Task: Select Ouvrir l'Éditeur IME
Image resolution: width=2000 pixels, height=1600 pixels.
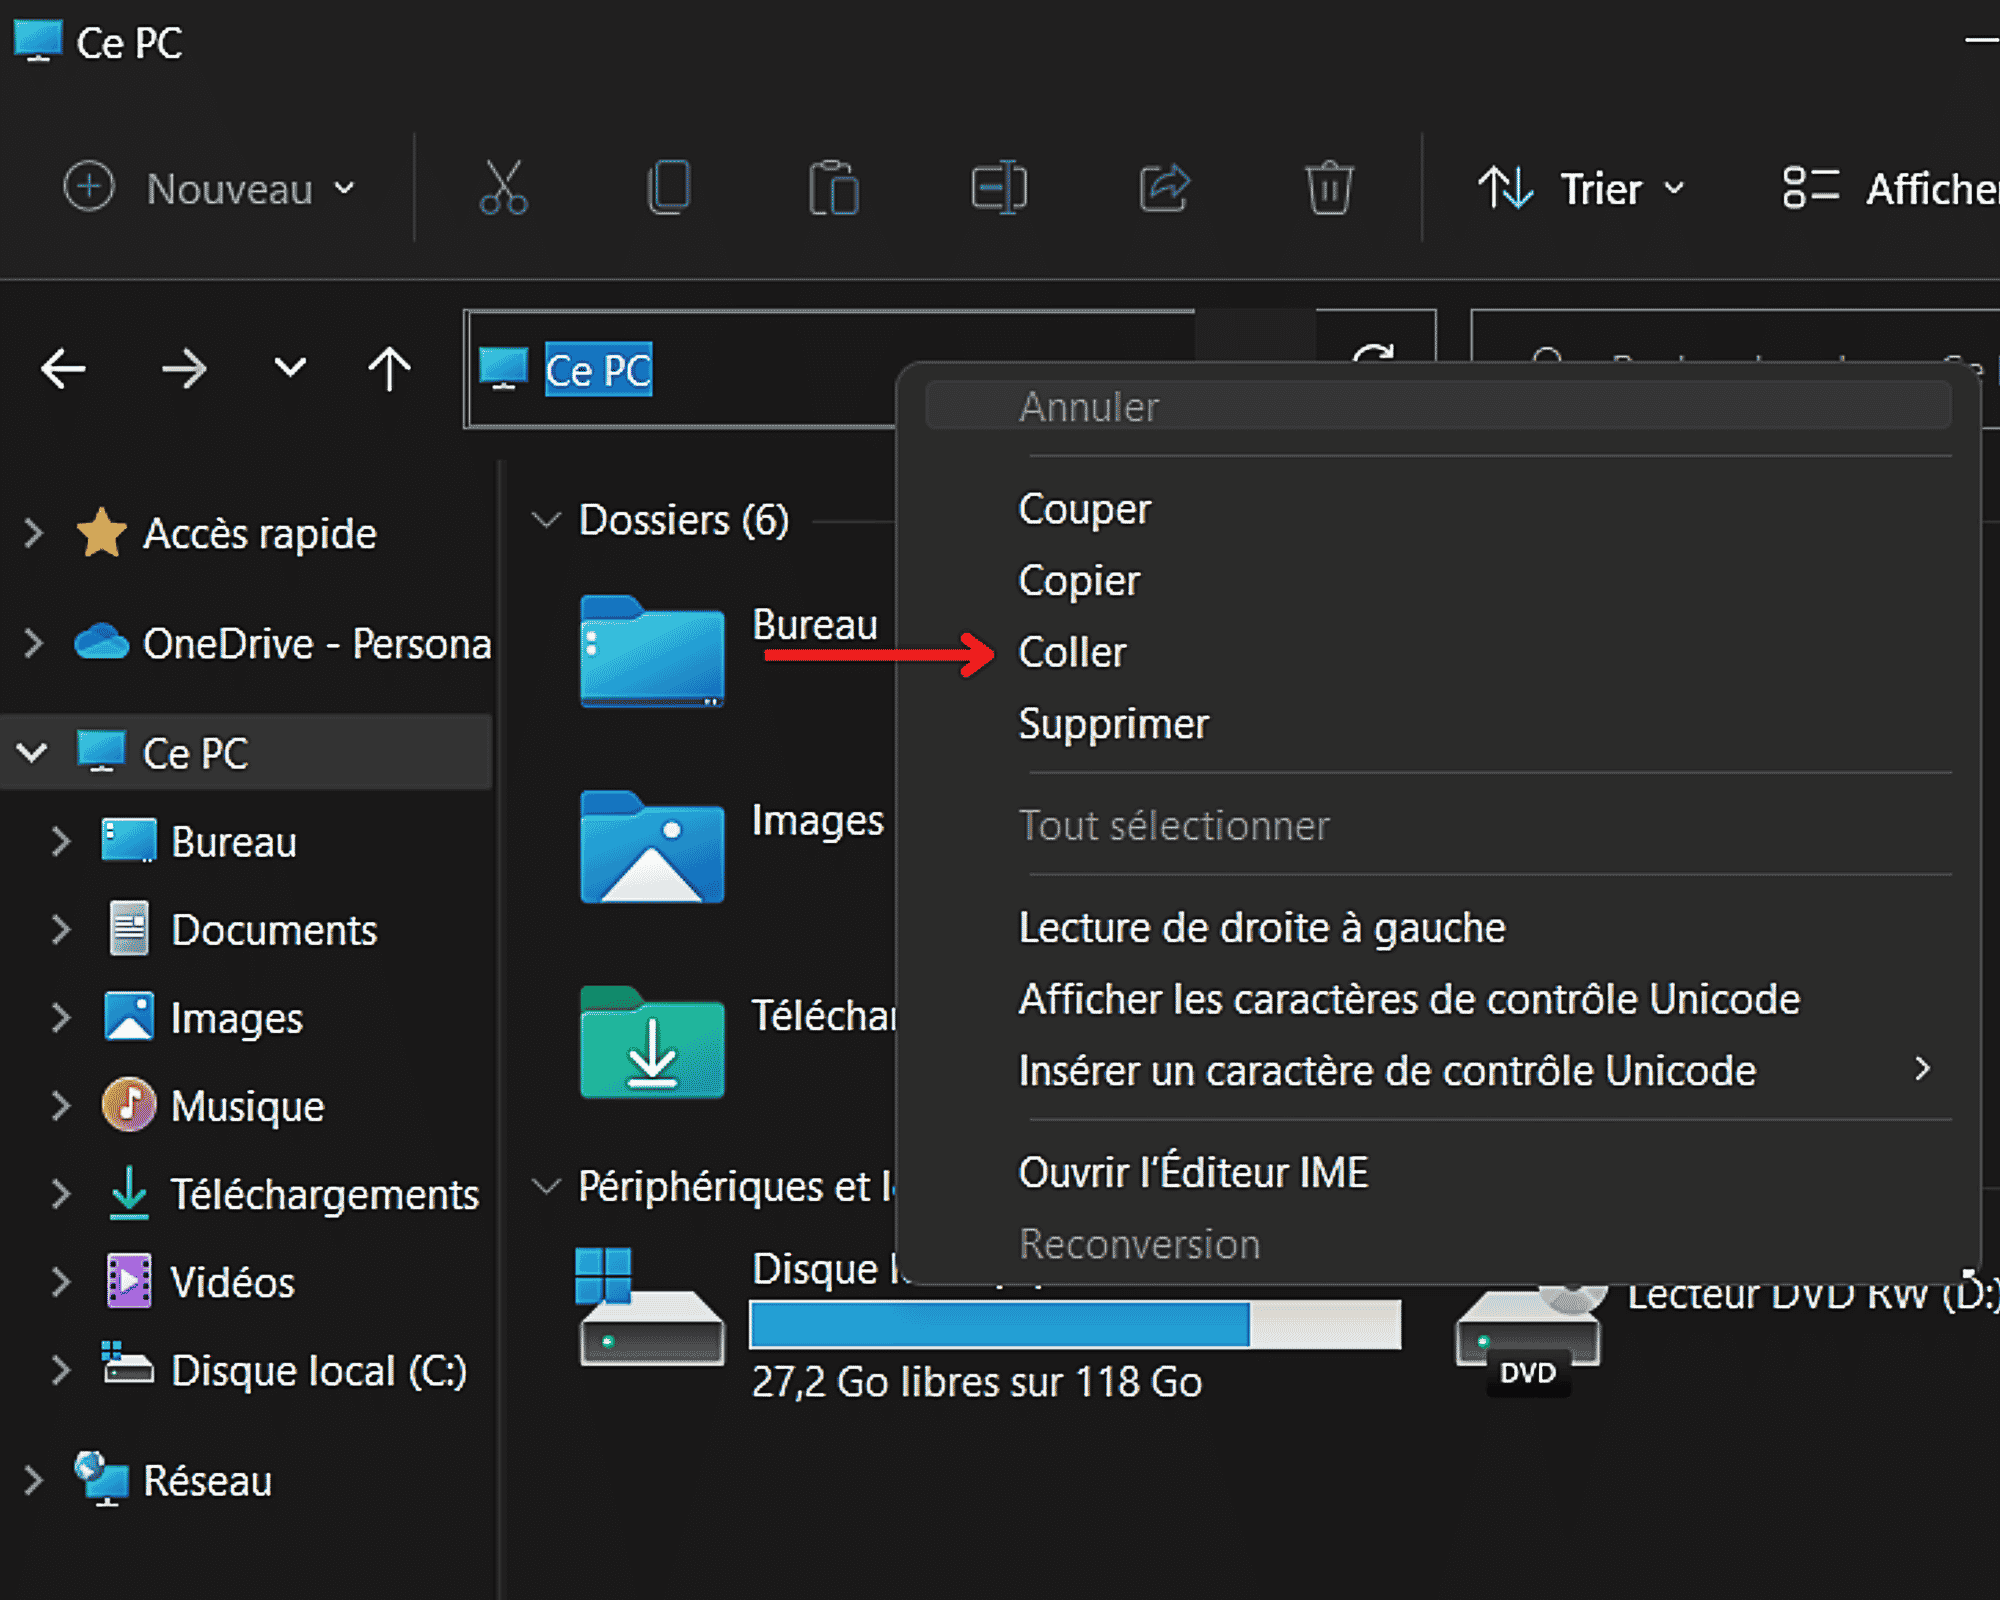Action: click(x=1193, y=1173)
